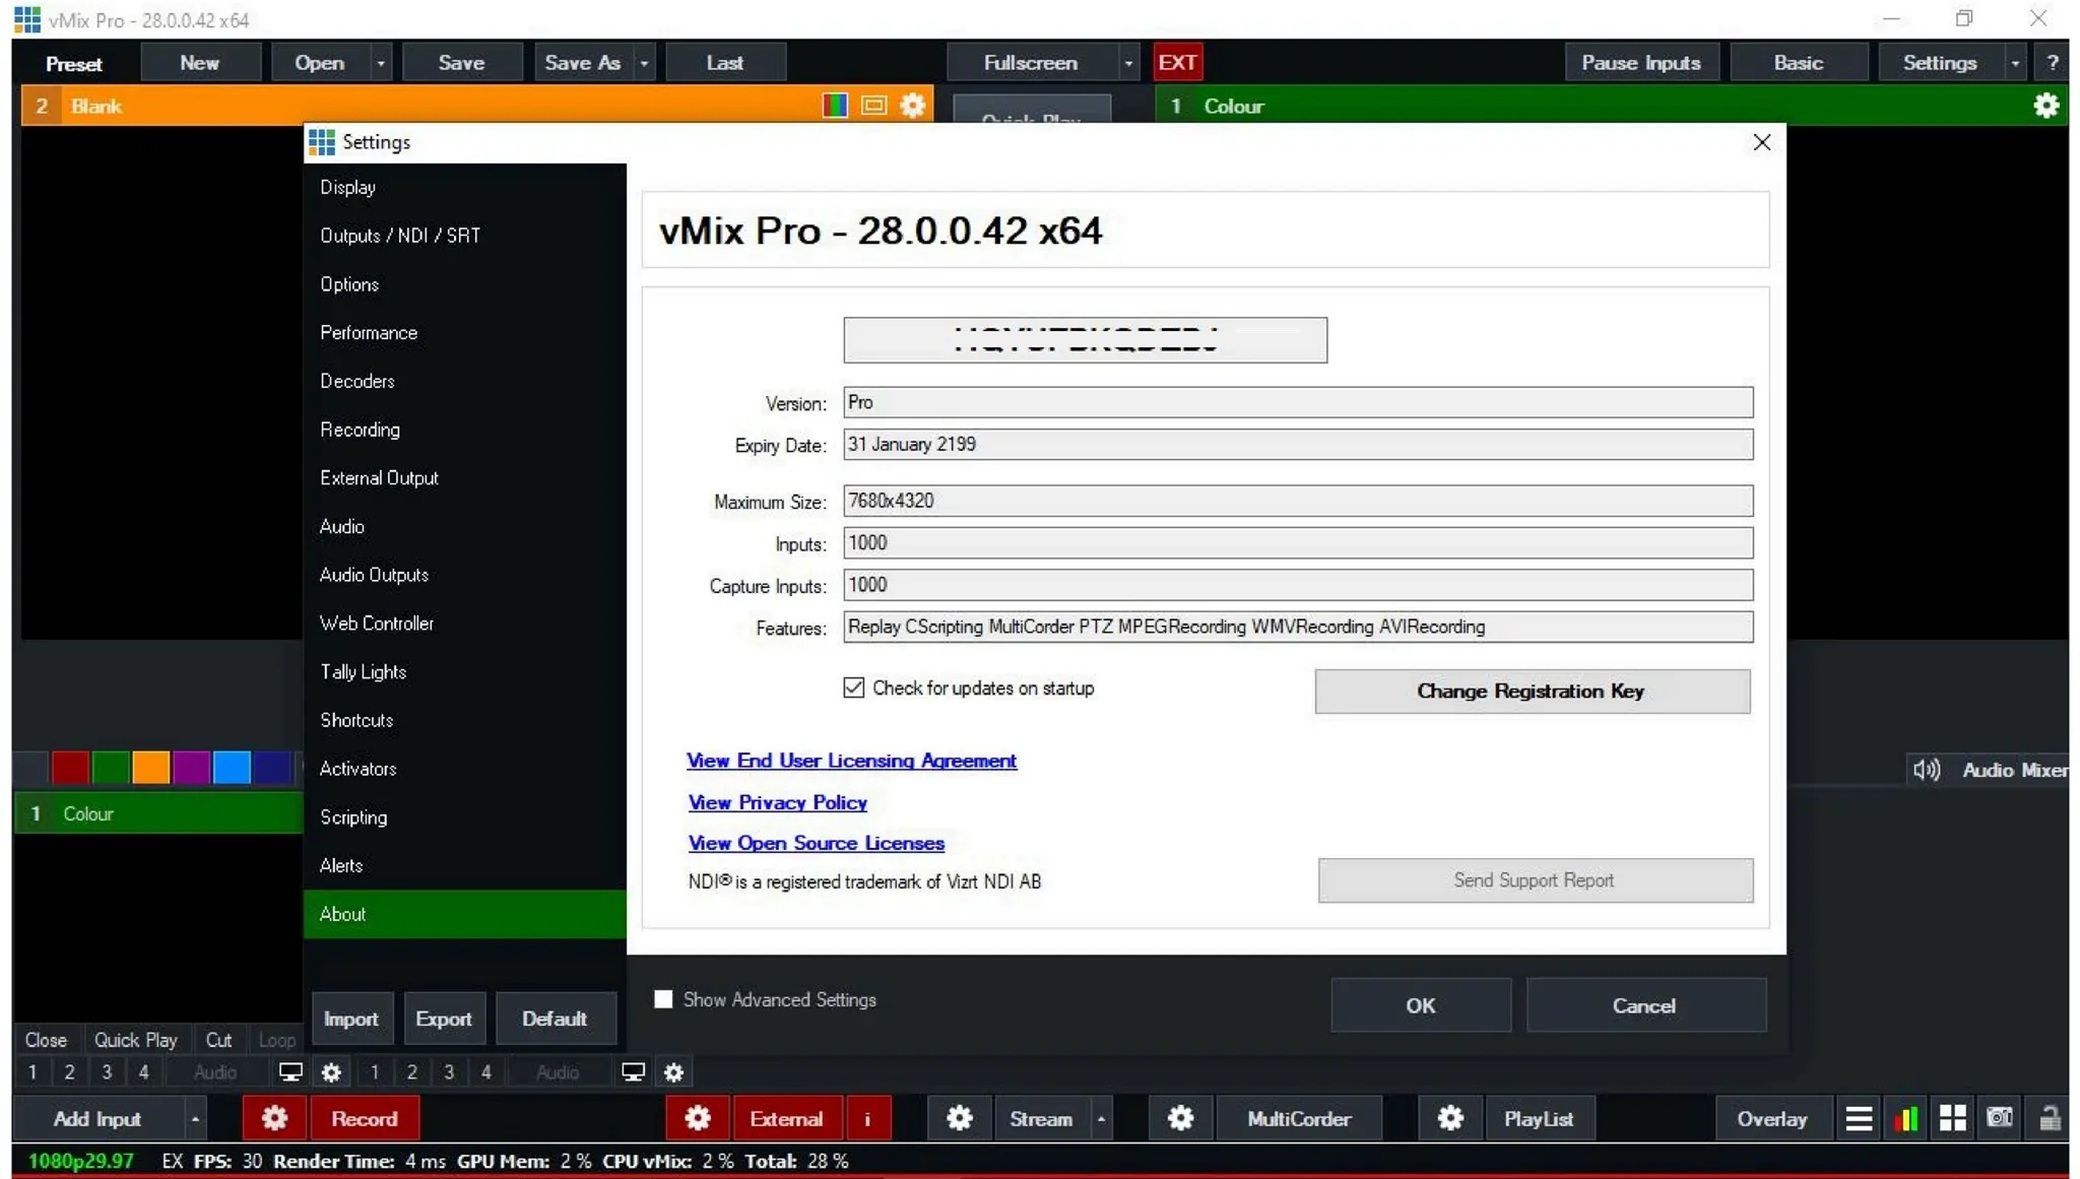This screenshot has width=2080, height=1179.
Task: Open the PlayList settings gear
Action: (1450, 1118)
